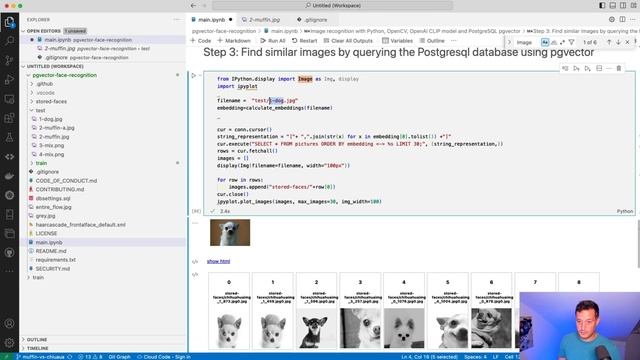640x360 pixels.
Task: Switch to the 2-muffin.jpg tab
Action: point(264,20)
